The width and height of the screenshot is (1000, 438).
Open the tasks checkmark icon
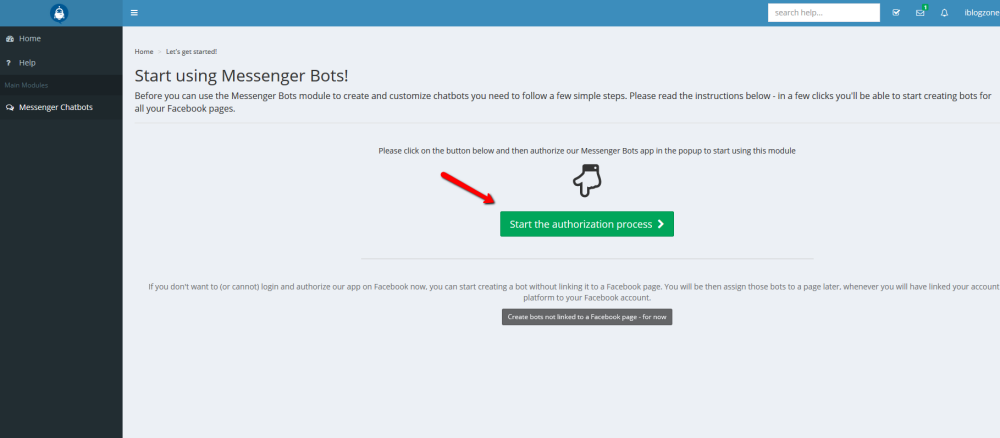pos(896,13)
